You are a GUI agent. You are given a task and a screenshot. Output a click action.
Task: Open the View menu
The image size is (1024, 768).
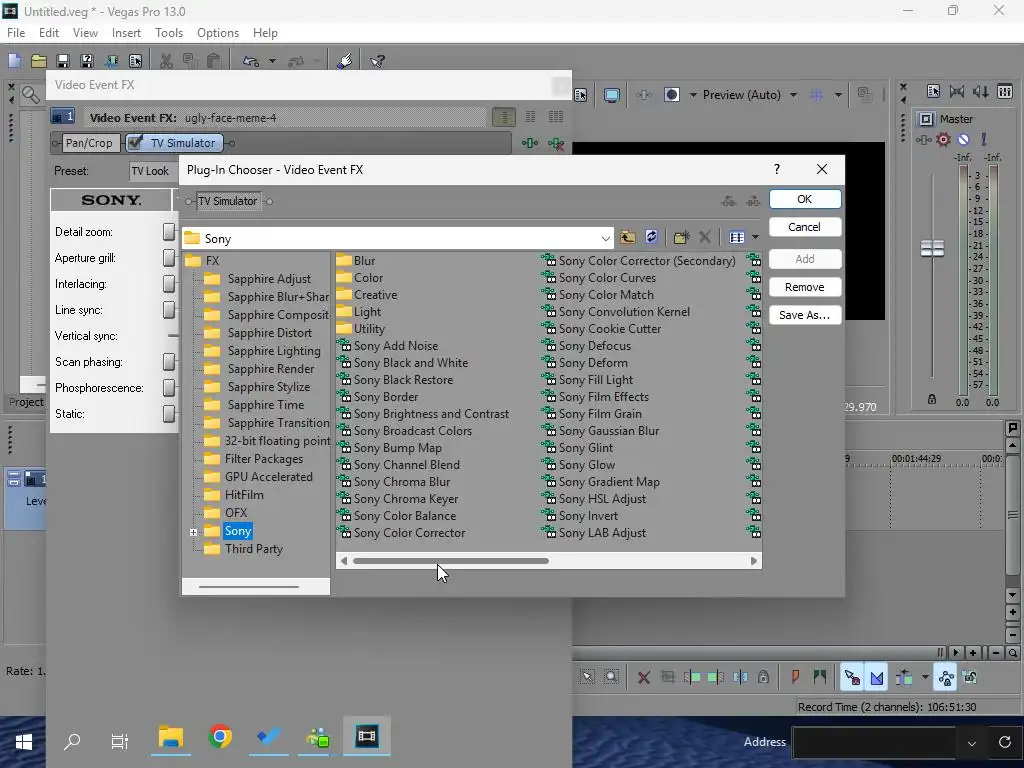(x=85, y=33)
